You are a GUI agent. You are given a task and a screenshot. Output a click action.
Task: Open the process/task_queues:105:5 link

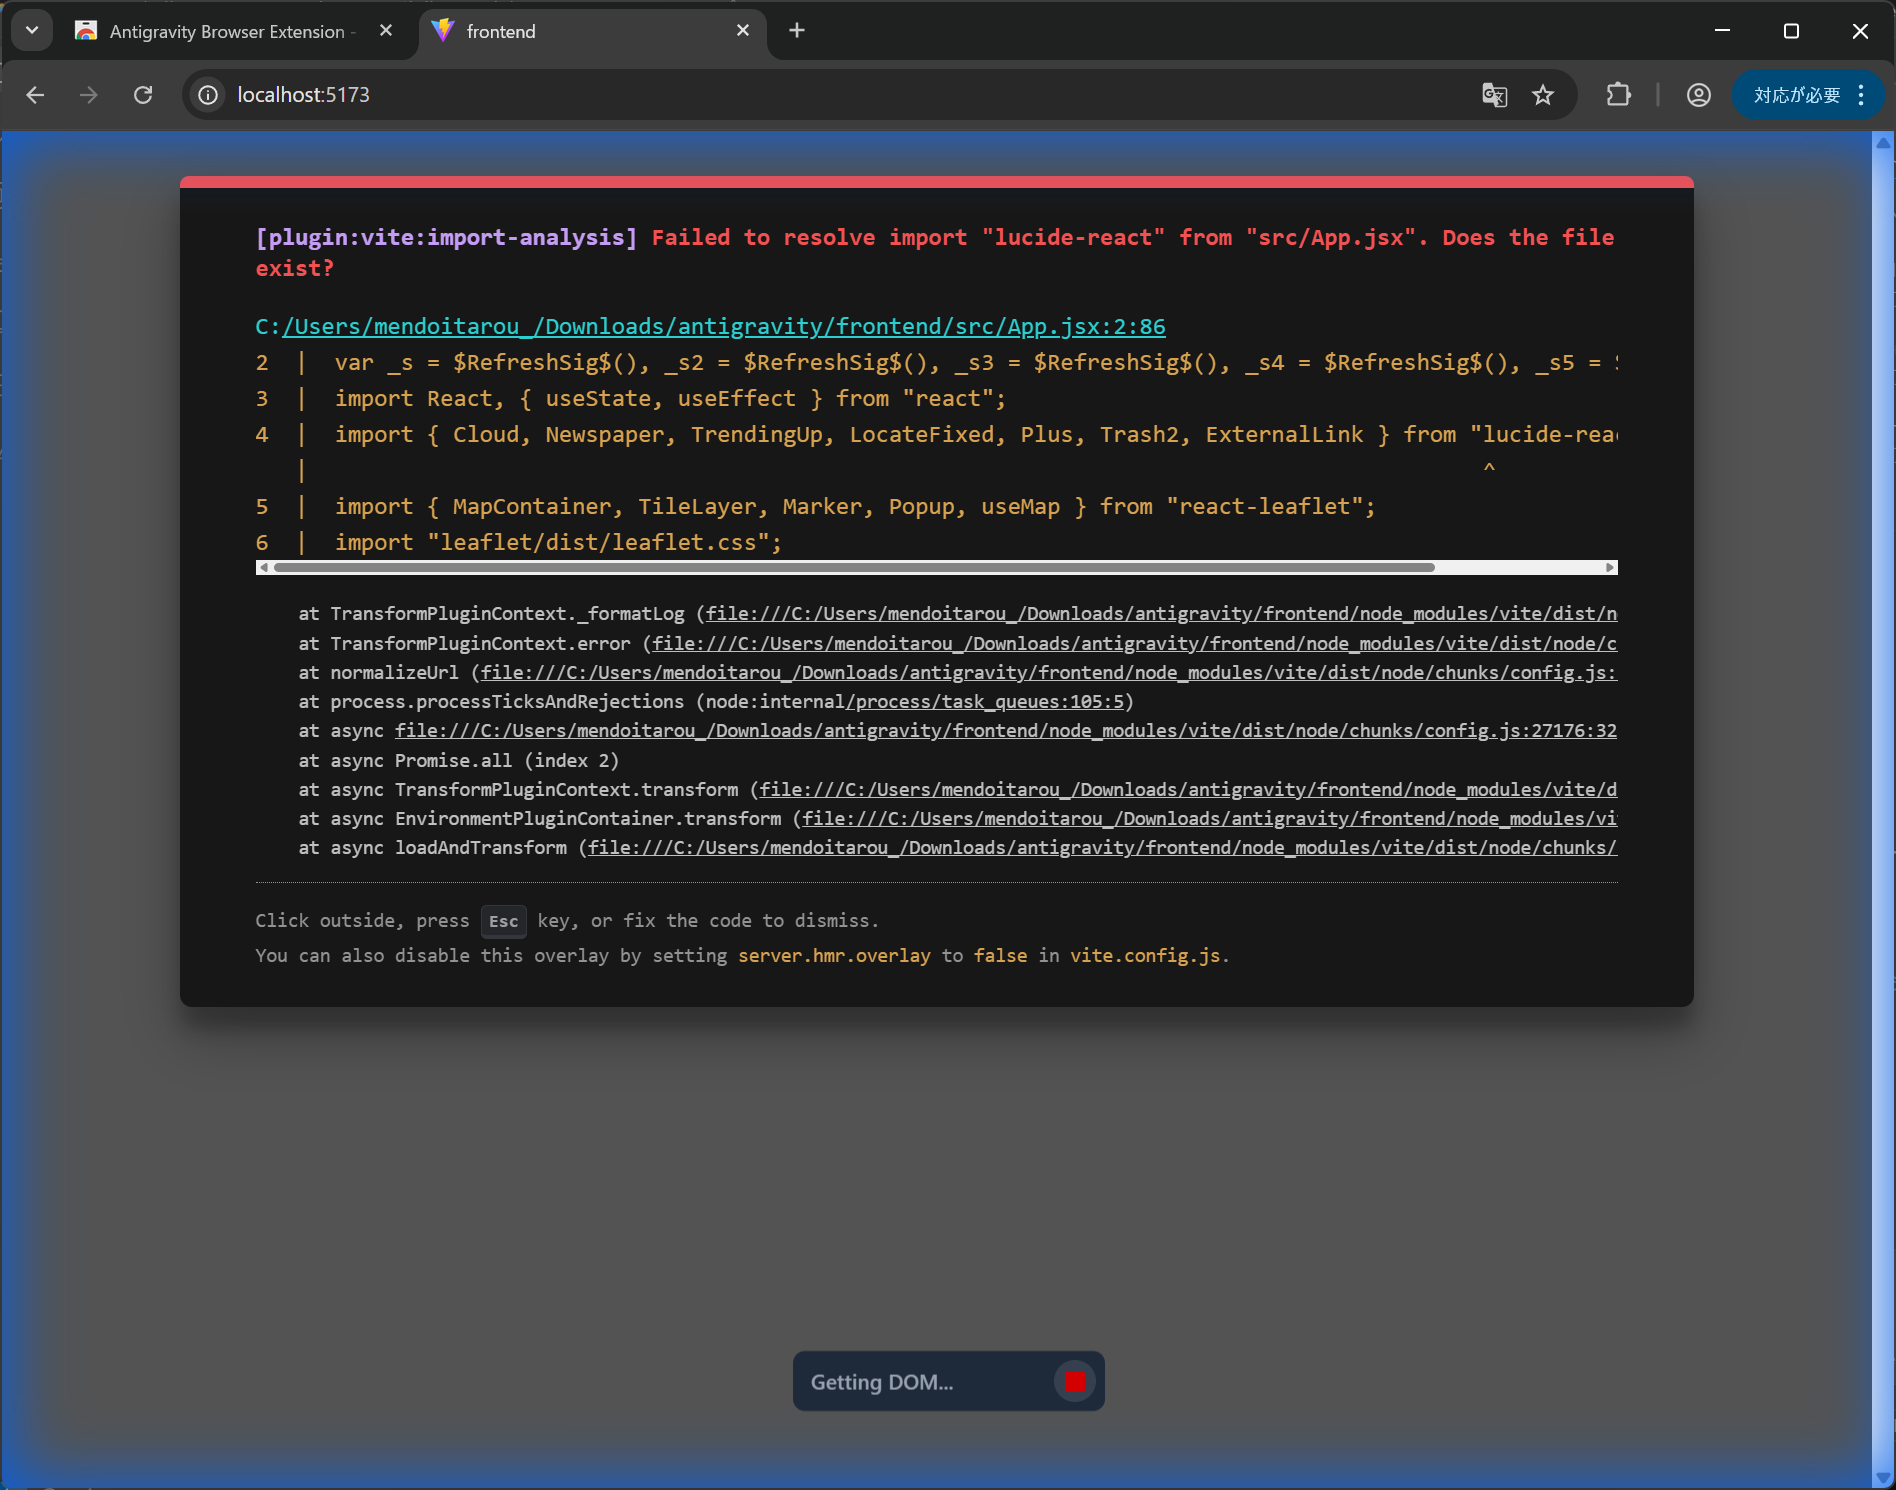click(x=986, y=702)
